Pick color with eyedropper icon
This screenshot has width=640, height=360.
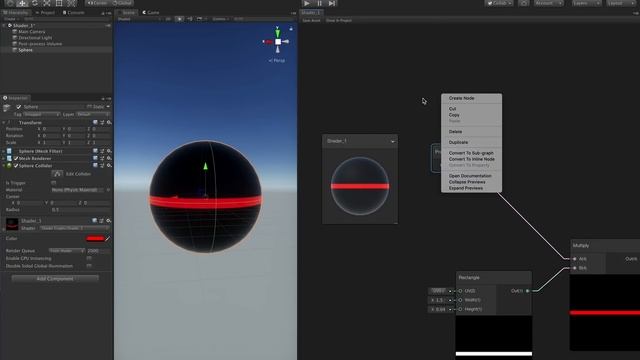coord(108,238)
